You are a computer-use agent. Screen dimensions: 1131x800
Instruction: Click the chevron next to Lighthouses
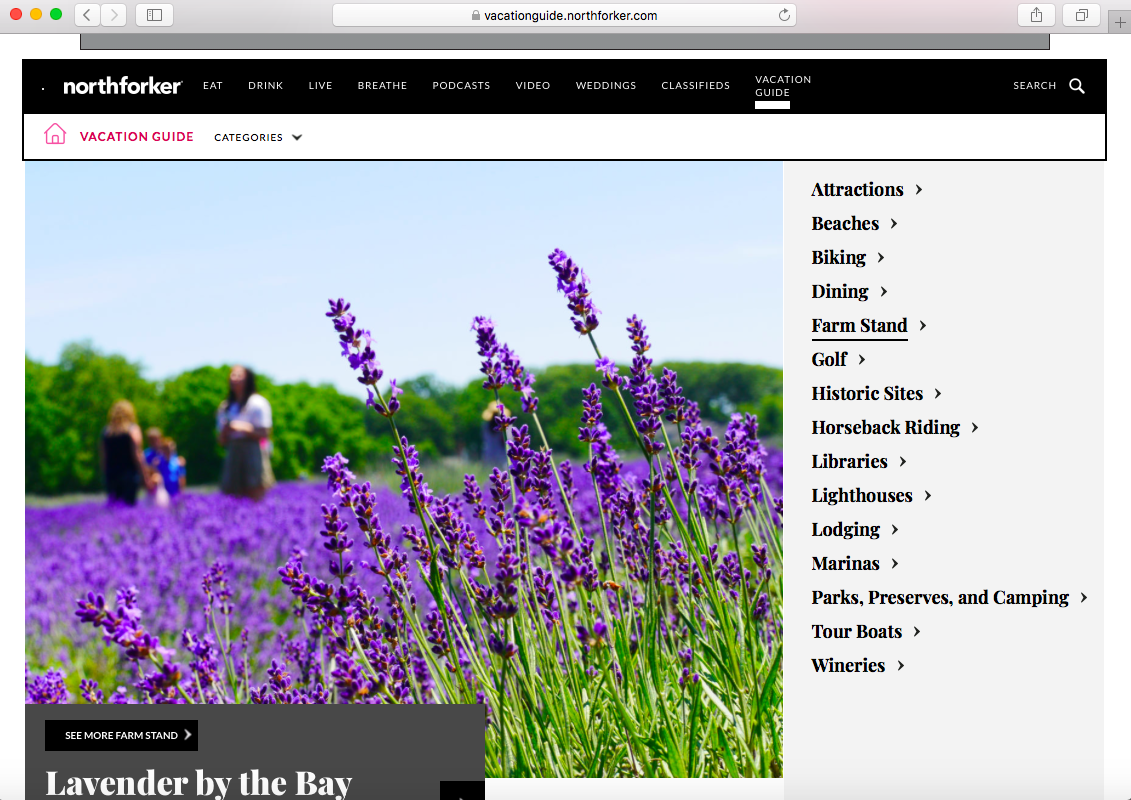click(928, 496)
